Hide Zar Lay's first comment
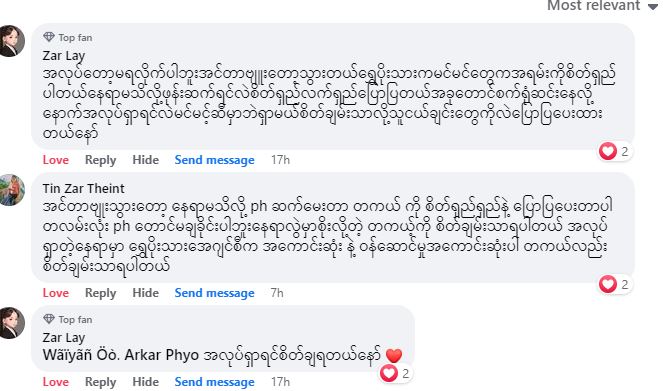 145,160
